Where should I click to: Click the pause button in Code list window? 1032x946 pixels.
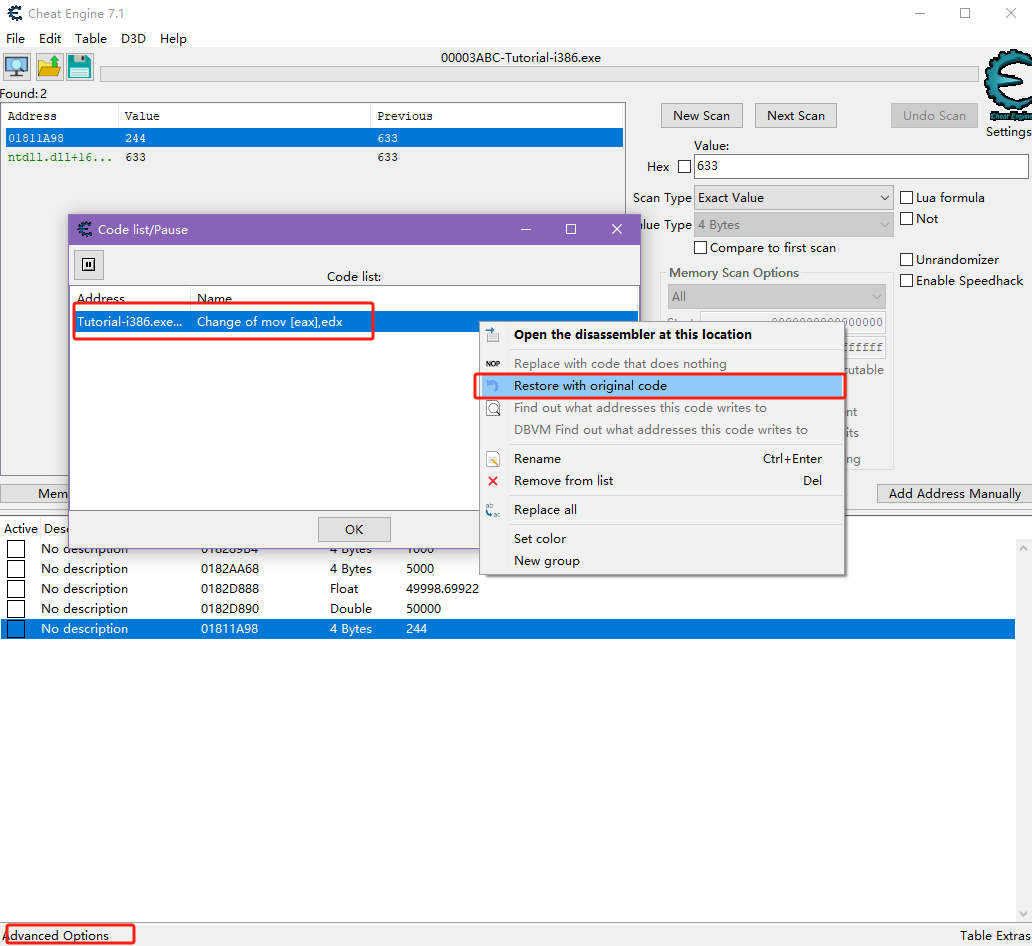89,265
